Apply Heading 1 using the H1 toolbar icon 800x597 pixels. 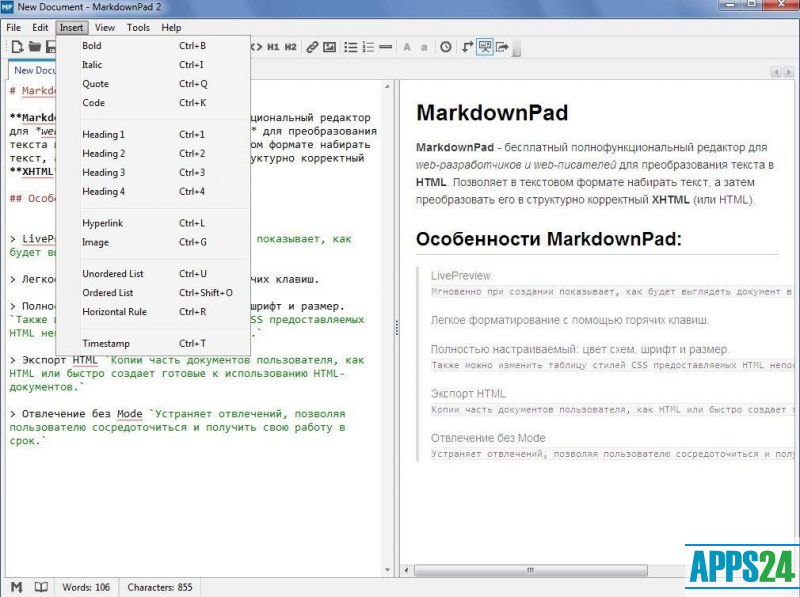coord(273,47)
